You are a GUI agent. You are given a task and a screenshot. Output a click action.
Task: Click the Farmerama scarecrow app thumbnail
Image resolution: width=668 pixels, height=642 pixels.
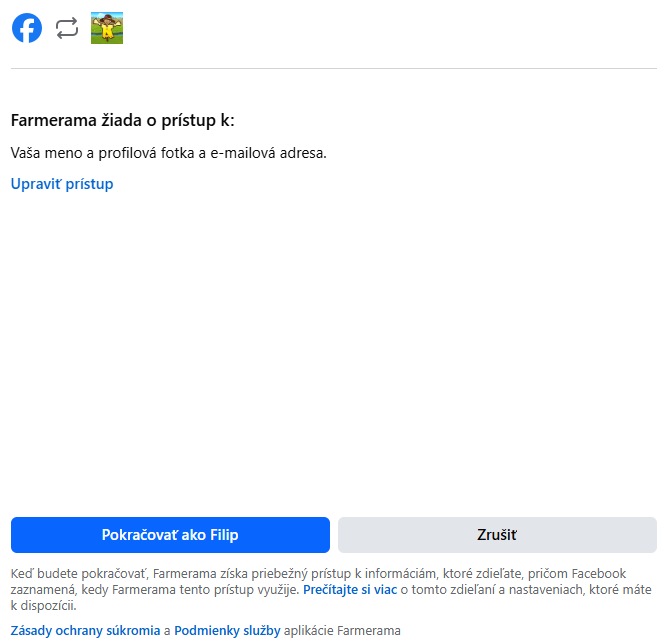pyautogui.click(x=107, y=28)
